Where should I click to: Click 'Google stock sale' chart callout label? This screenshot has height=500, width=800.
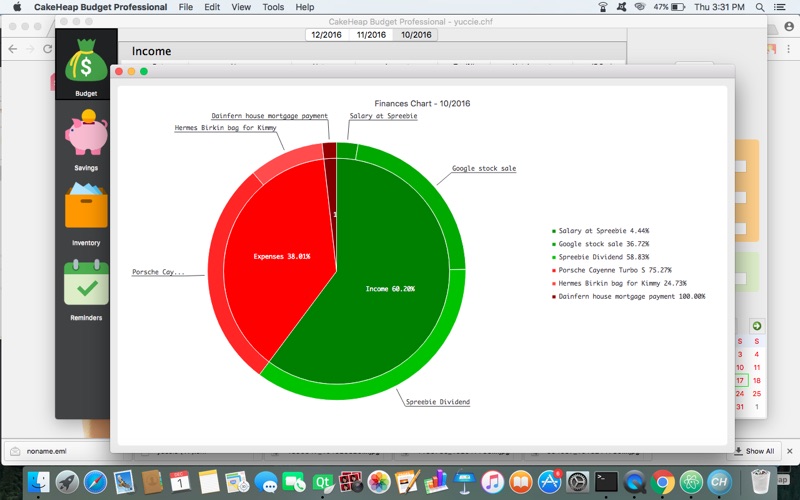coord(484,168)
